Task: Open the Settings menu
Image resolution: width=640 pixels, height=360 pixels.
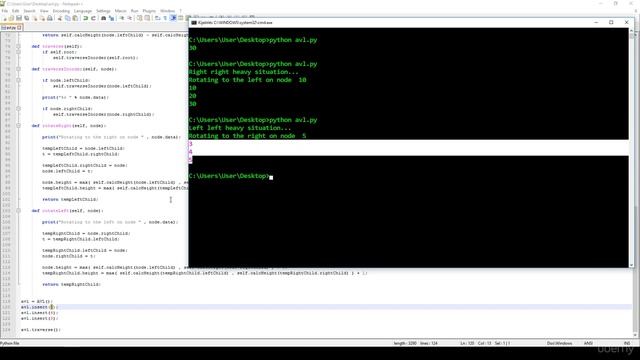Action: point(103,11)
